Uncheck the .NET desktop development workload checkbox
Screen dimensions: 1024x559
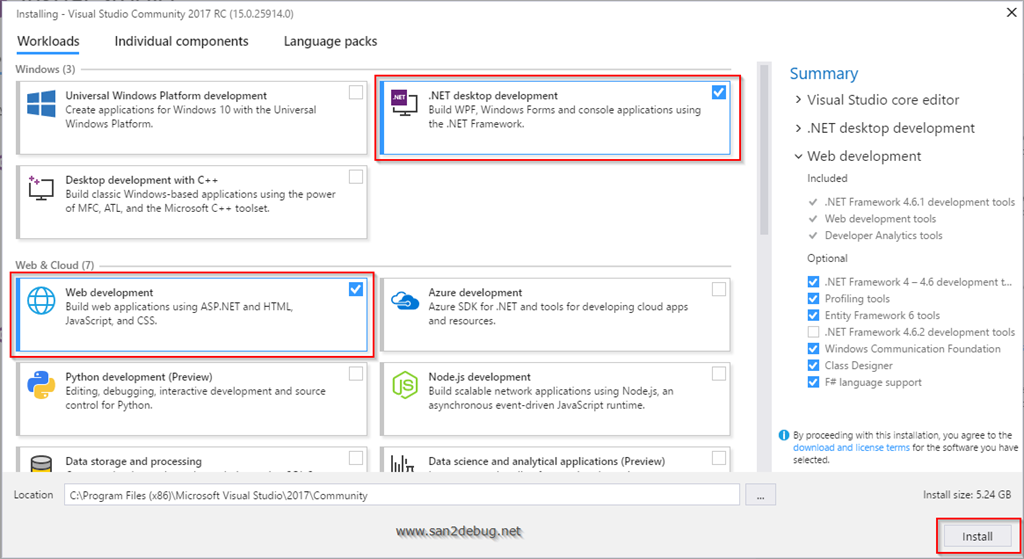719,92
